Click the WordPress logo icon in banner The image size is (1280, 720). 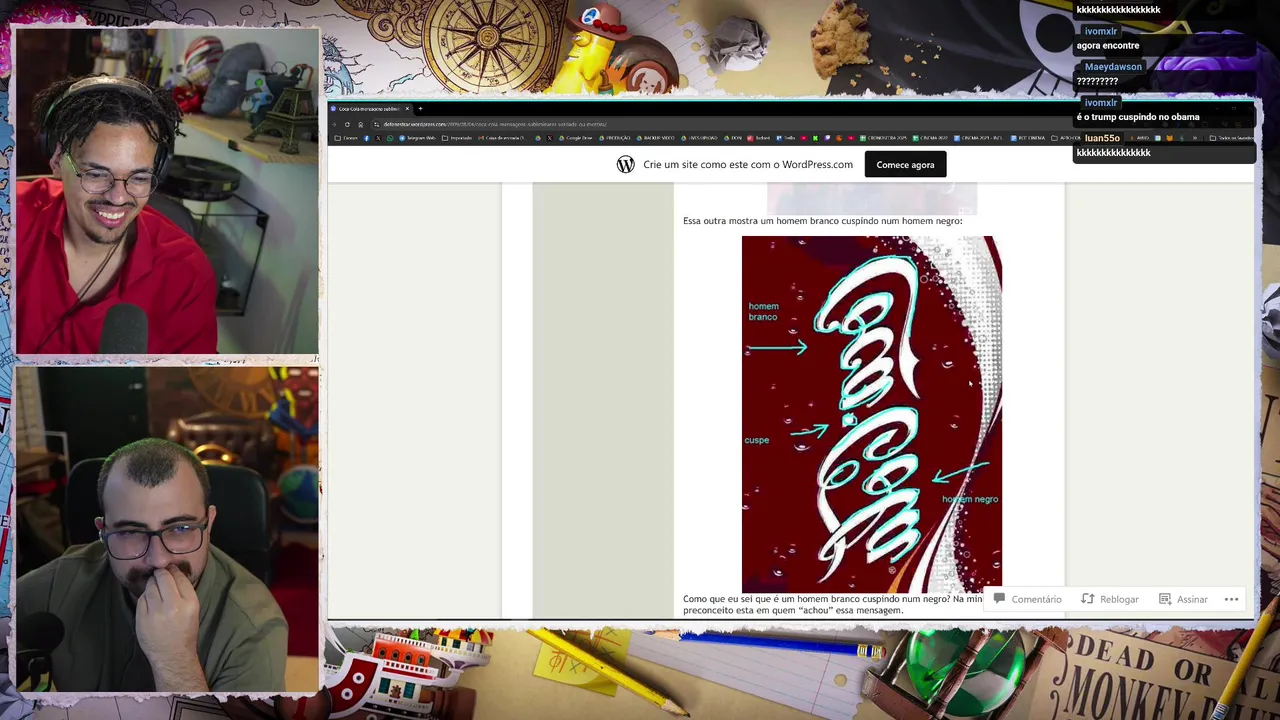625,165
